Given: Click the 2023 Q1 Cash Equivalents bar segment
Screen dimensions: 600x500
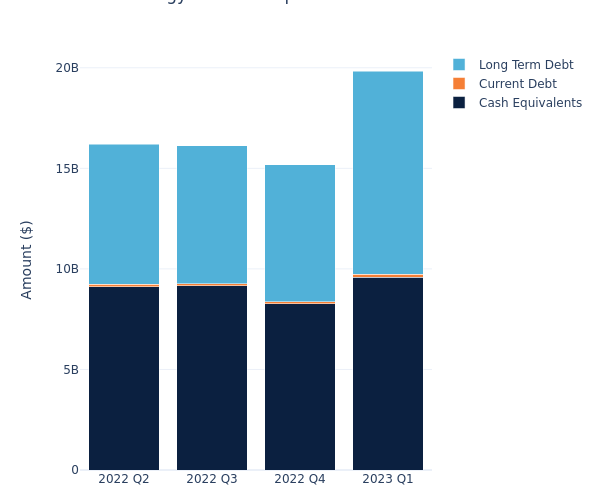Looking at the screenshot, I should pos(388,374).
